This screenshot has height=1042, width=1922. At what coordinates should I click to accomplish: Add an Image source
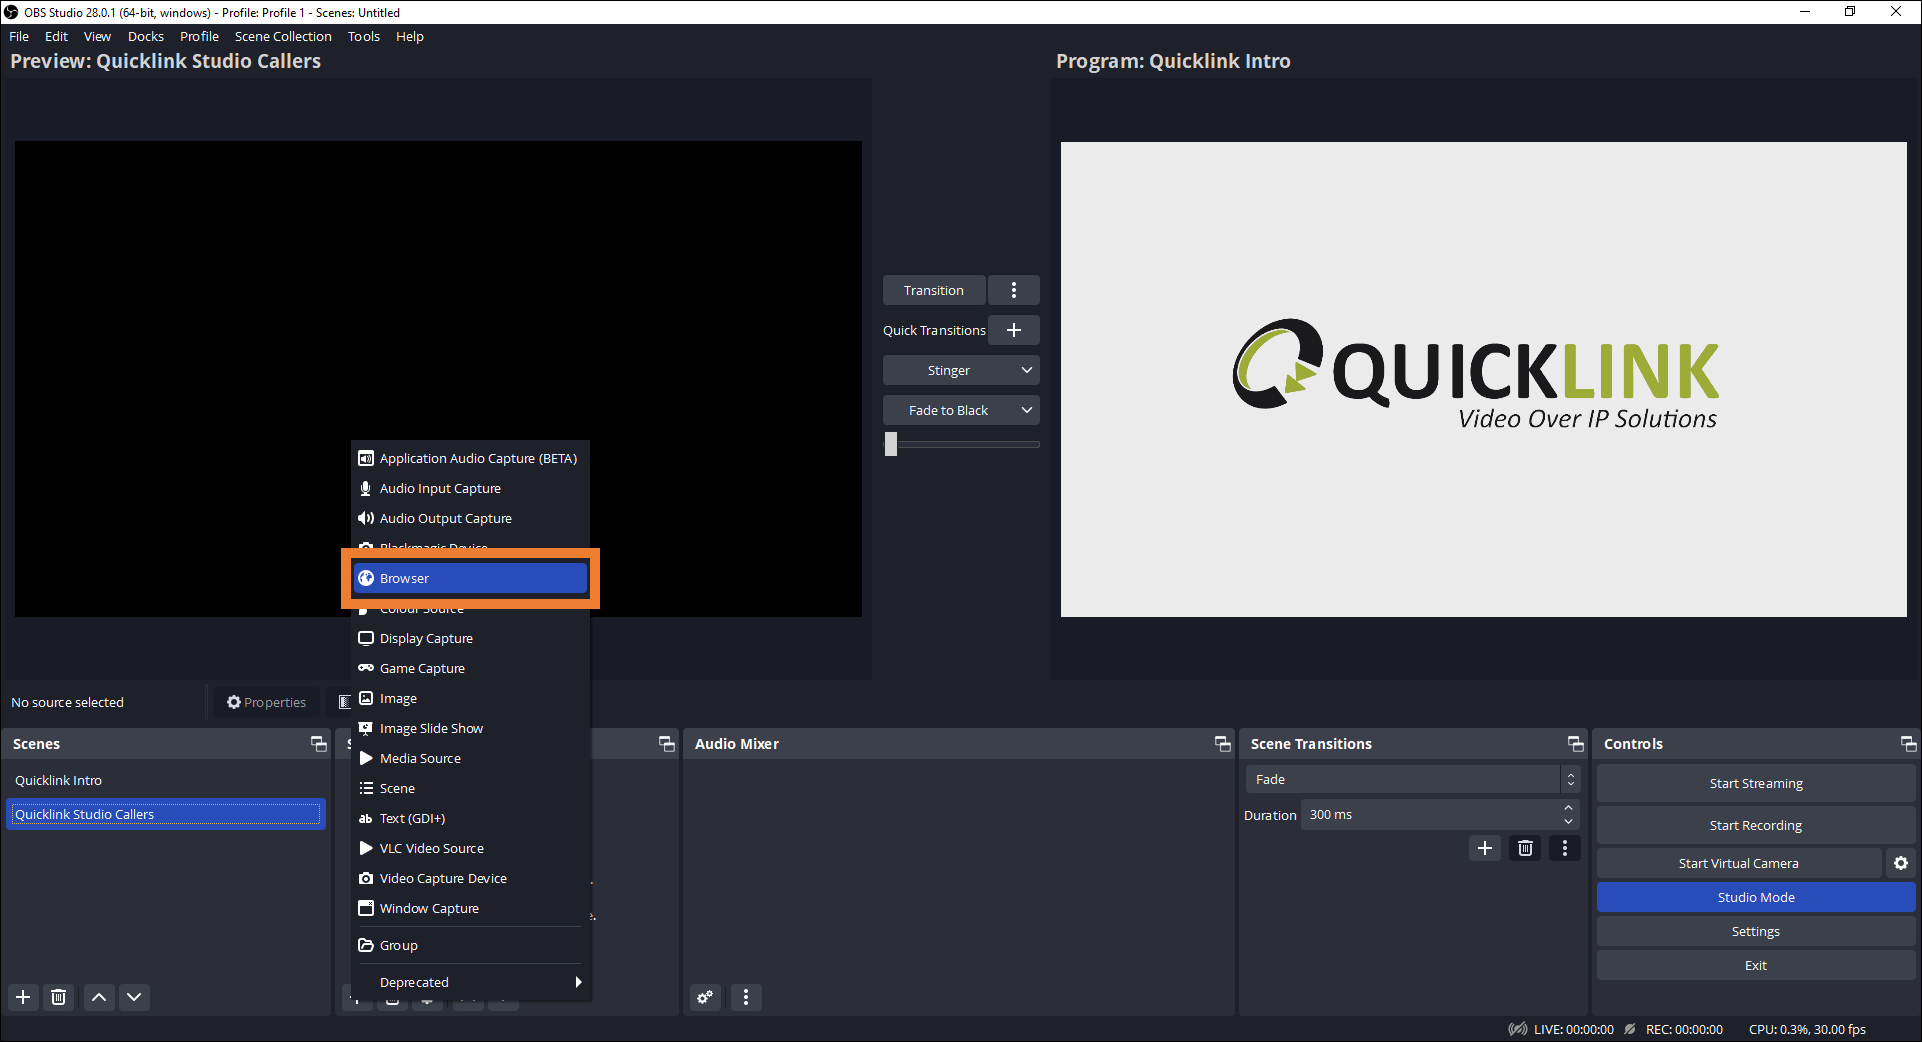(x=470, y=698)
